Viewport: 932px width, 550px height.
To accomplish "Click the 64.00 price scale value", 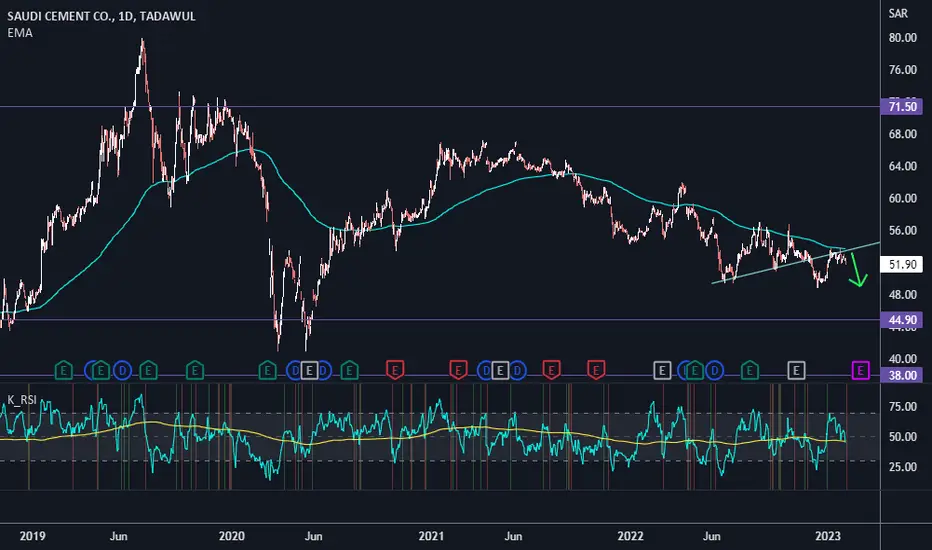I will (902, 166).
